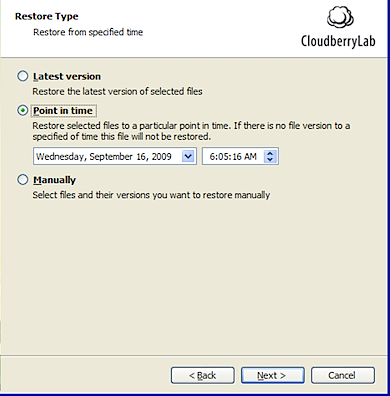Go to the previous step with Back

[x=203, y=376]
